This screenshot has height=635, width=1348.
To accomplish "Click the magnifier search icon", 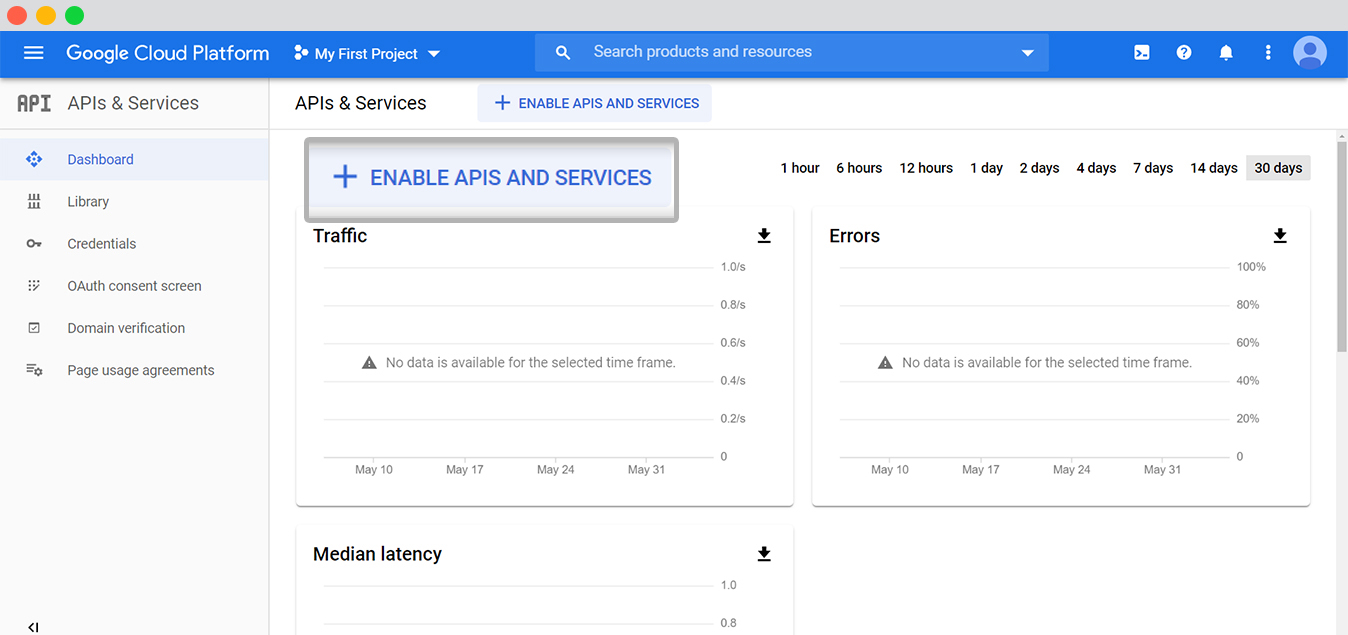I will pos(563,53).
